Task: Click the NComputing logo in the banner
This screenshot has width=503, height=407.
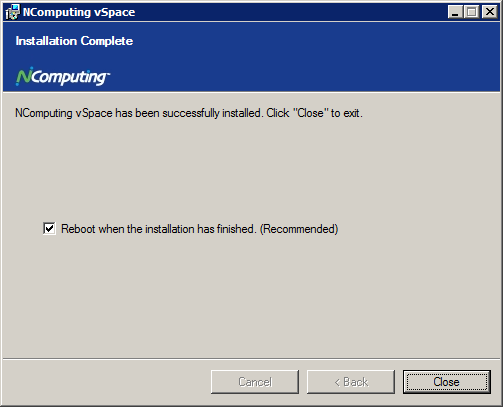Action: click(63, 76)
